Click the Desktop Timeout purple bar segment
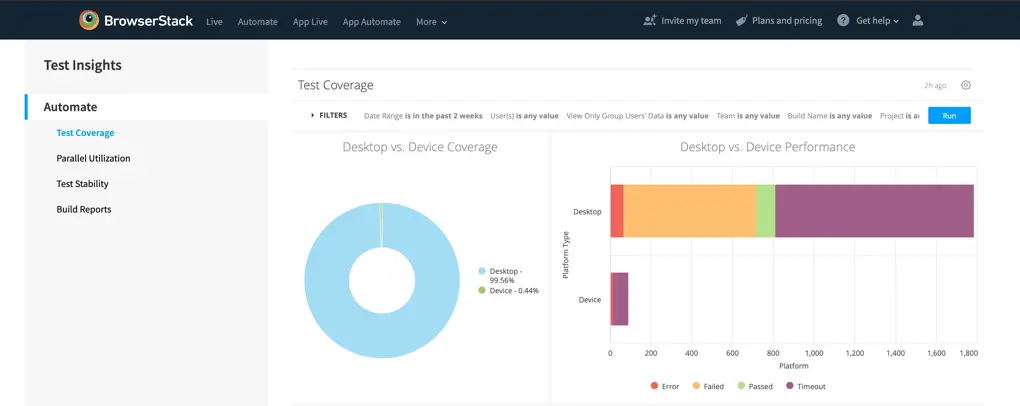Image resolution: width=1020 pixels, height=406 pixels. click(874, 211)
